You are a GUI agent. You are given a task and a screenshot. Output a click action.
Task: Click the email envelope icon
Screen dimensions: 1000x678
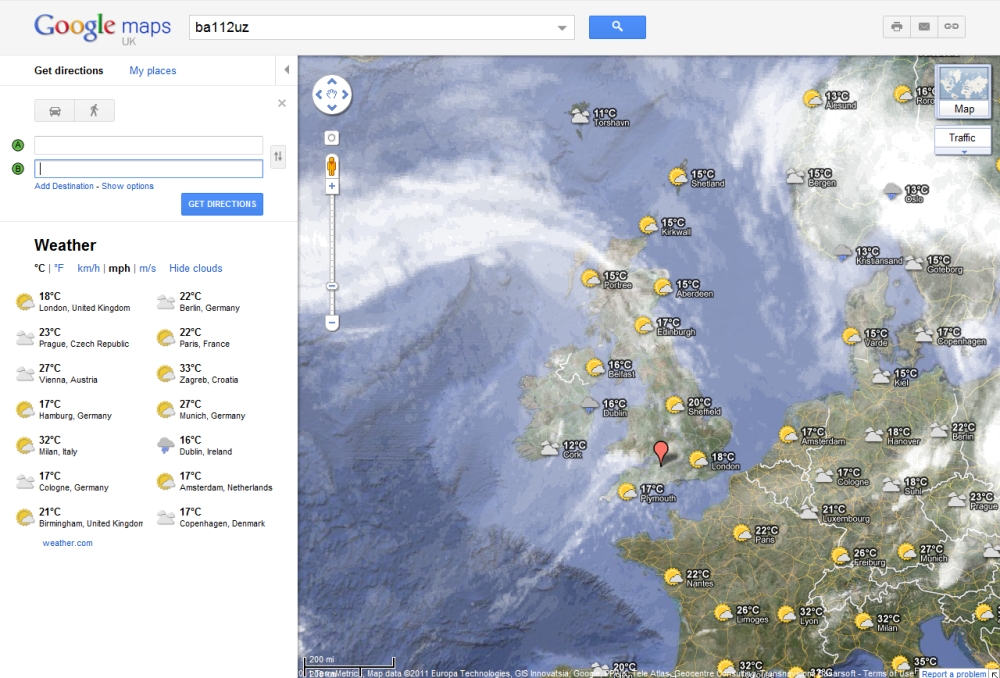click(x=924, y=27)
